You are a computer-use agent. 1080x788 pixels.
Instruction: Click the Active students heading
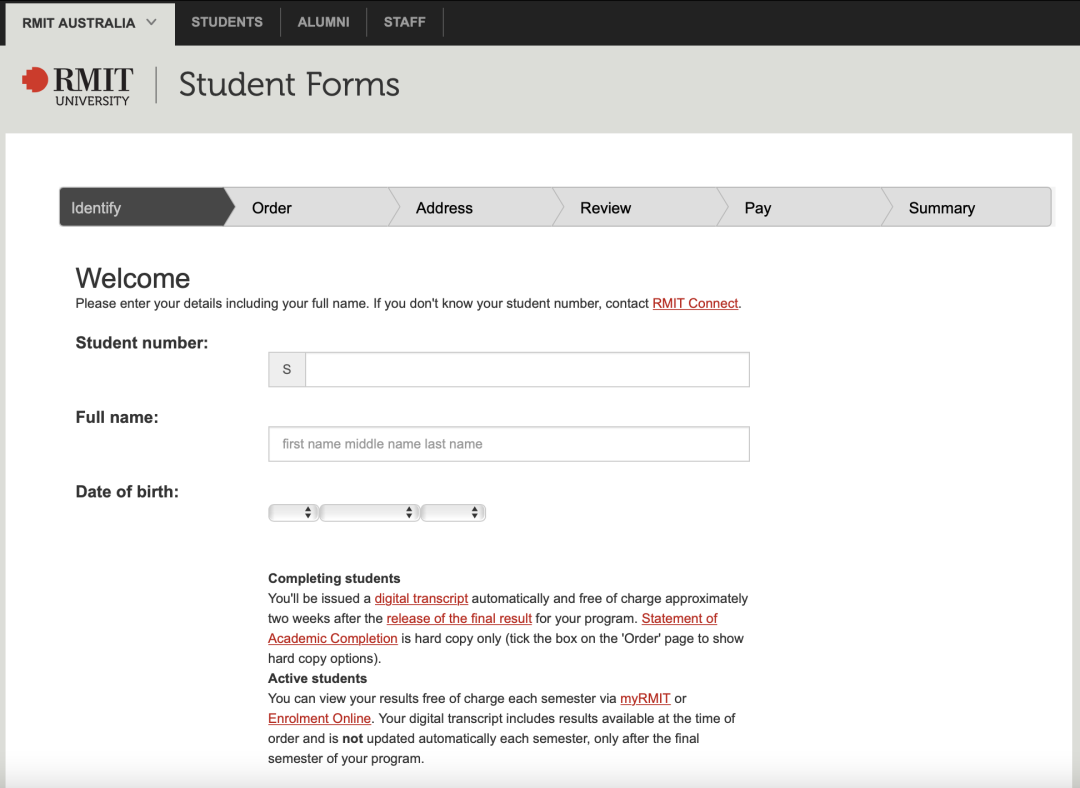(318, 678)
